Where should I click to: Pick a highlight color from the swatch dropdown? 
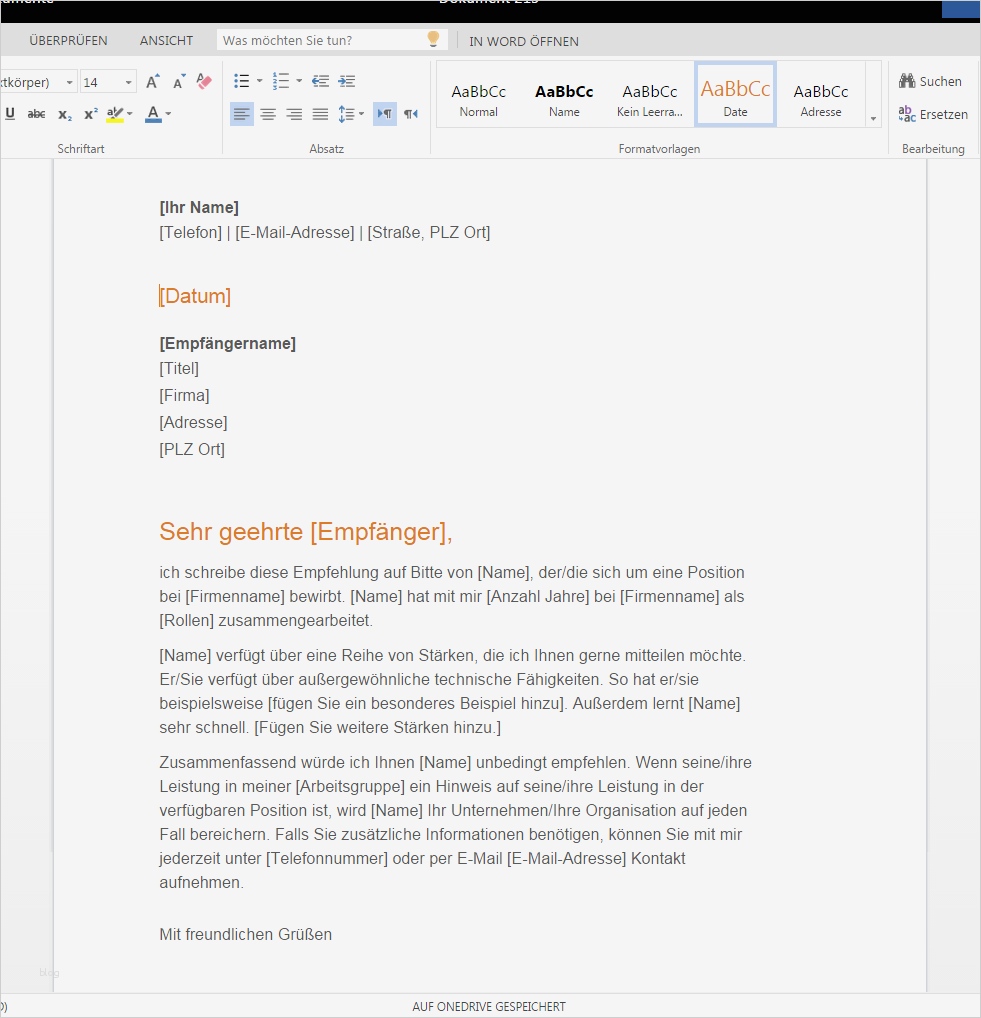(128, 114)
